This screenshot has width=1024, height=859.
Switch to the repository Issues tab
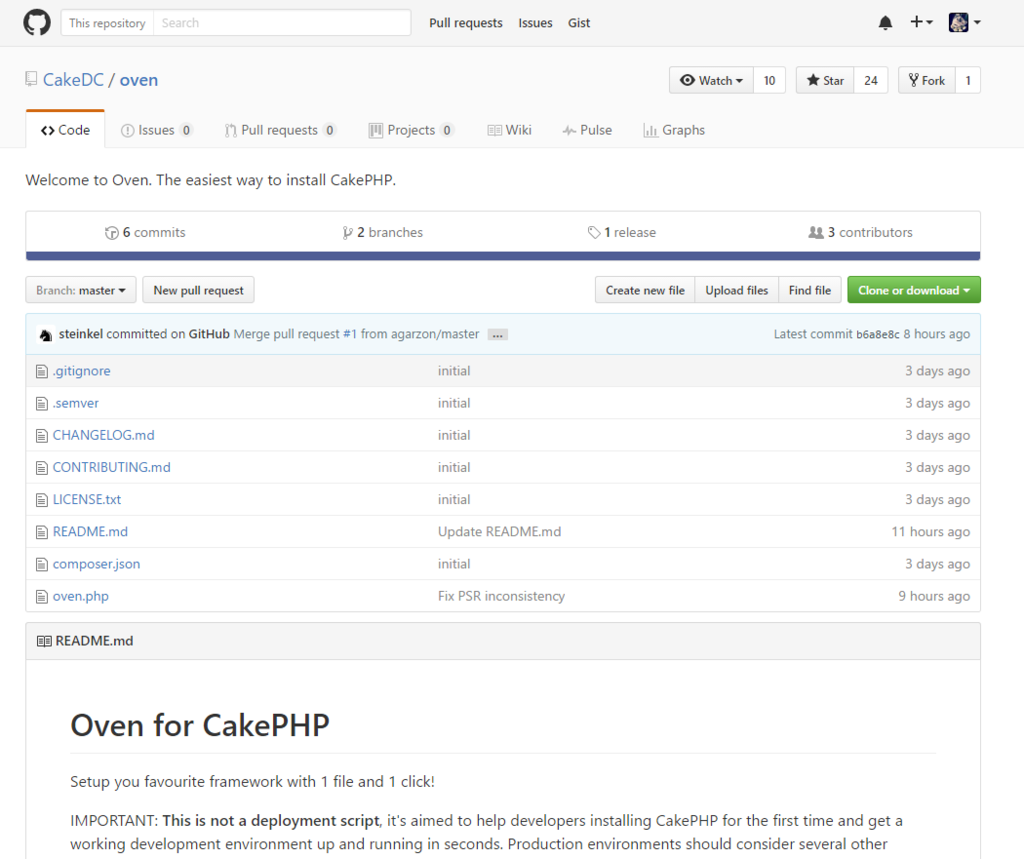point(156,130)
